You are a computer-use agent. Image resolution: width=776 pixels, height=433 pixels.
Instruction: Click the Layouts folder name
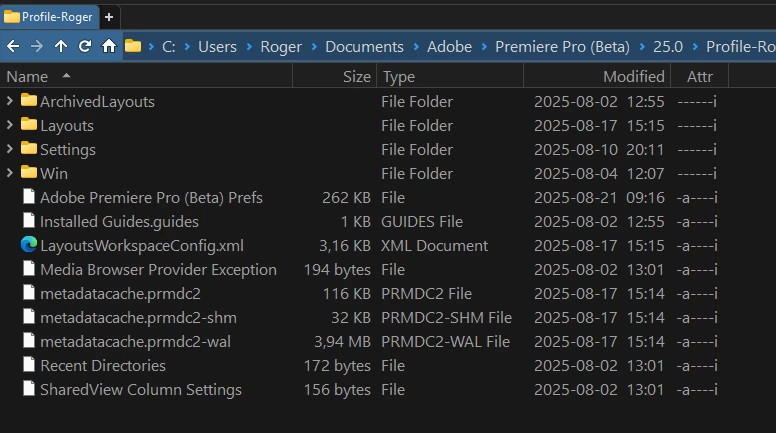click(x=67, y=126)
